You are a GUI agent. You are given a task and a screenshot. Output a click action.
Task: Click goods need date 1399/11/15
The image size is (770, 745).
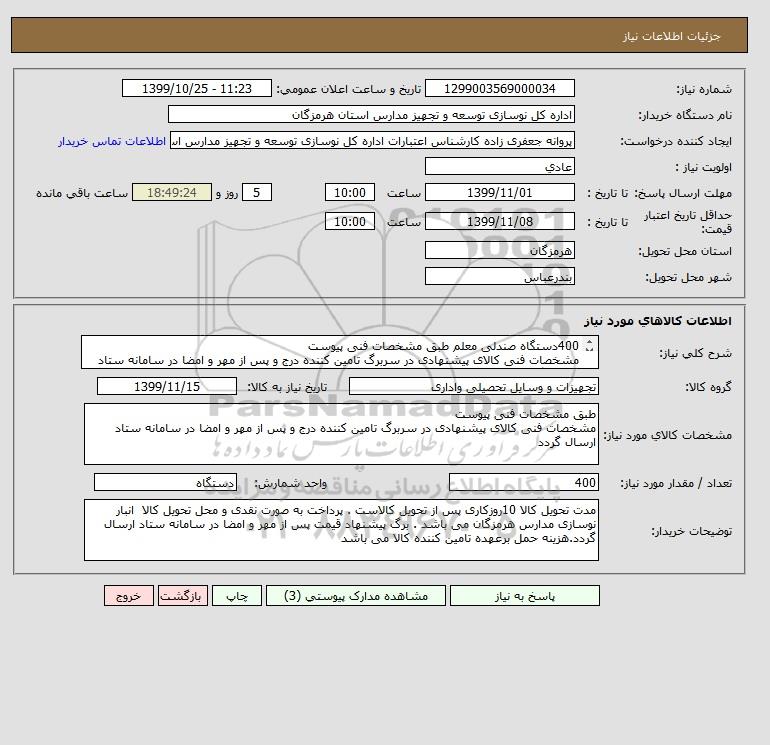(167, 386)
